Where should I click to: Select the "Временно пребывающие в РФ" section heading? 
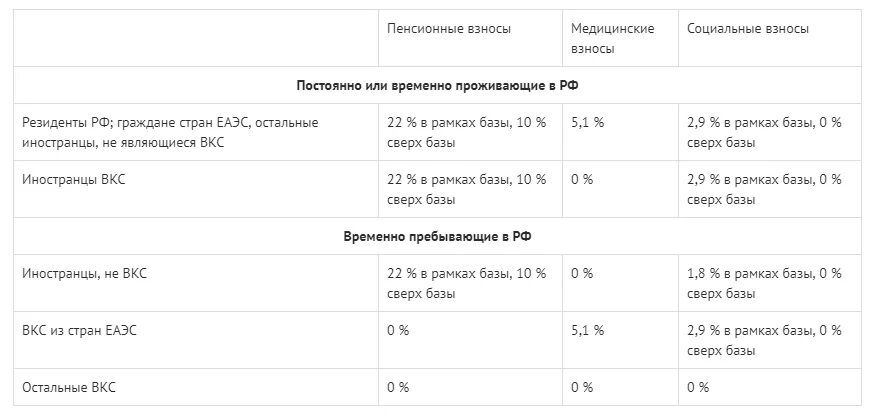point(438,236)
